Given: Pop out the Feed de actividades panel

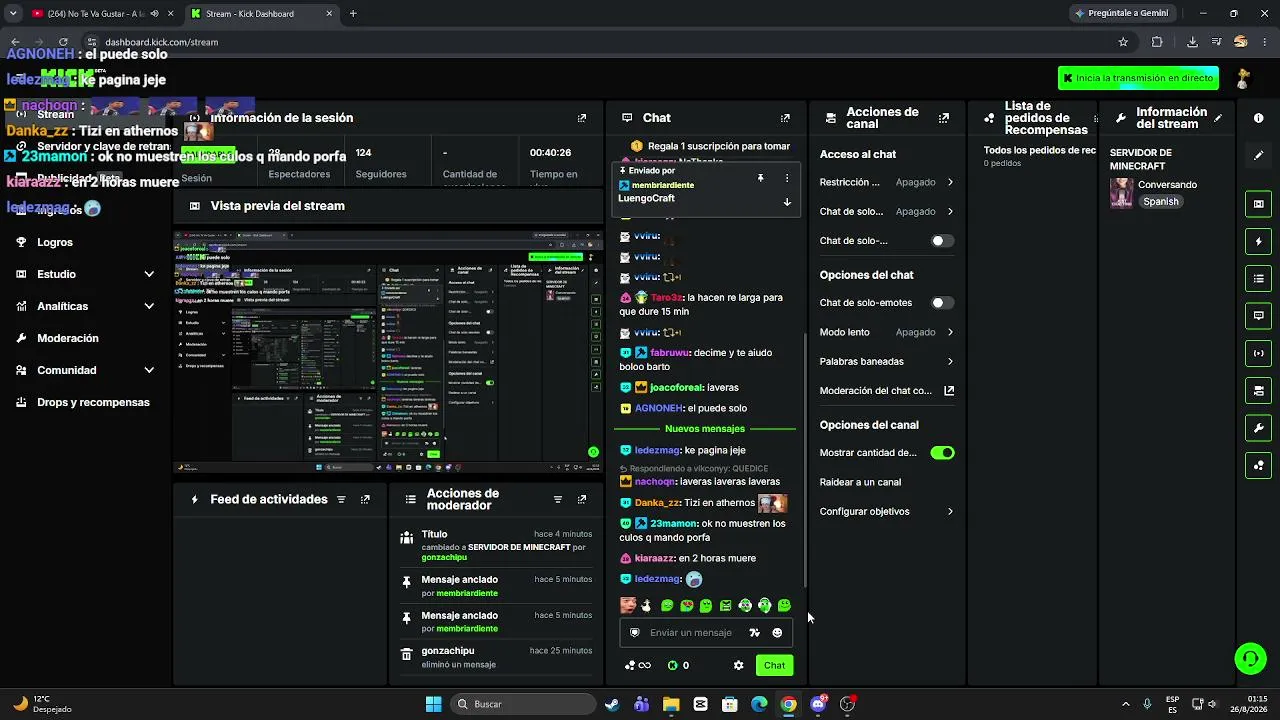Looking at the screenshot, I should click(365, 499).
